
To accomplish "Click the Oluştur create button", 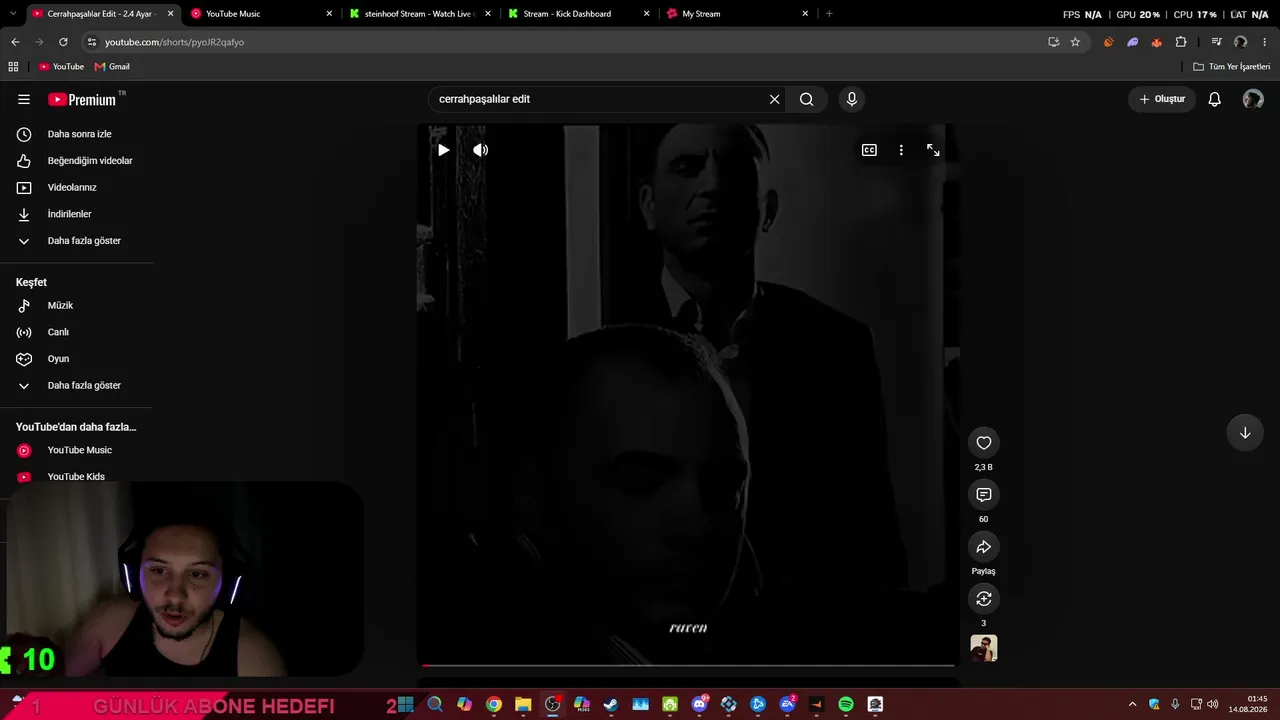I will pos(1162,99).
